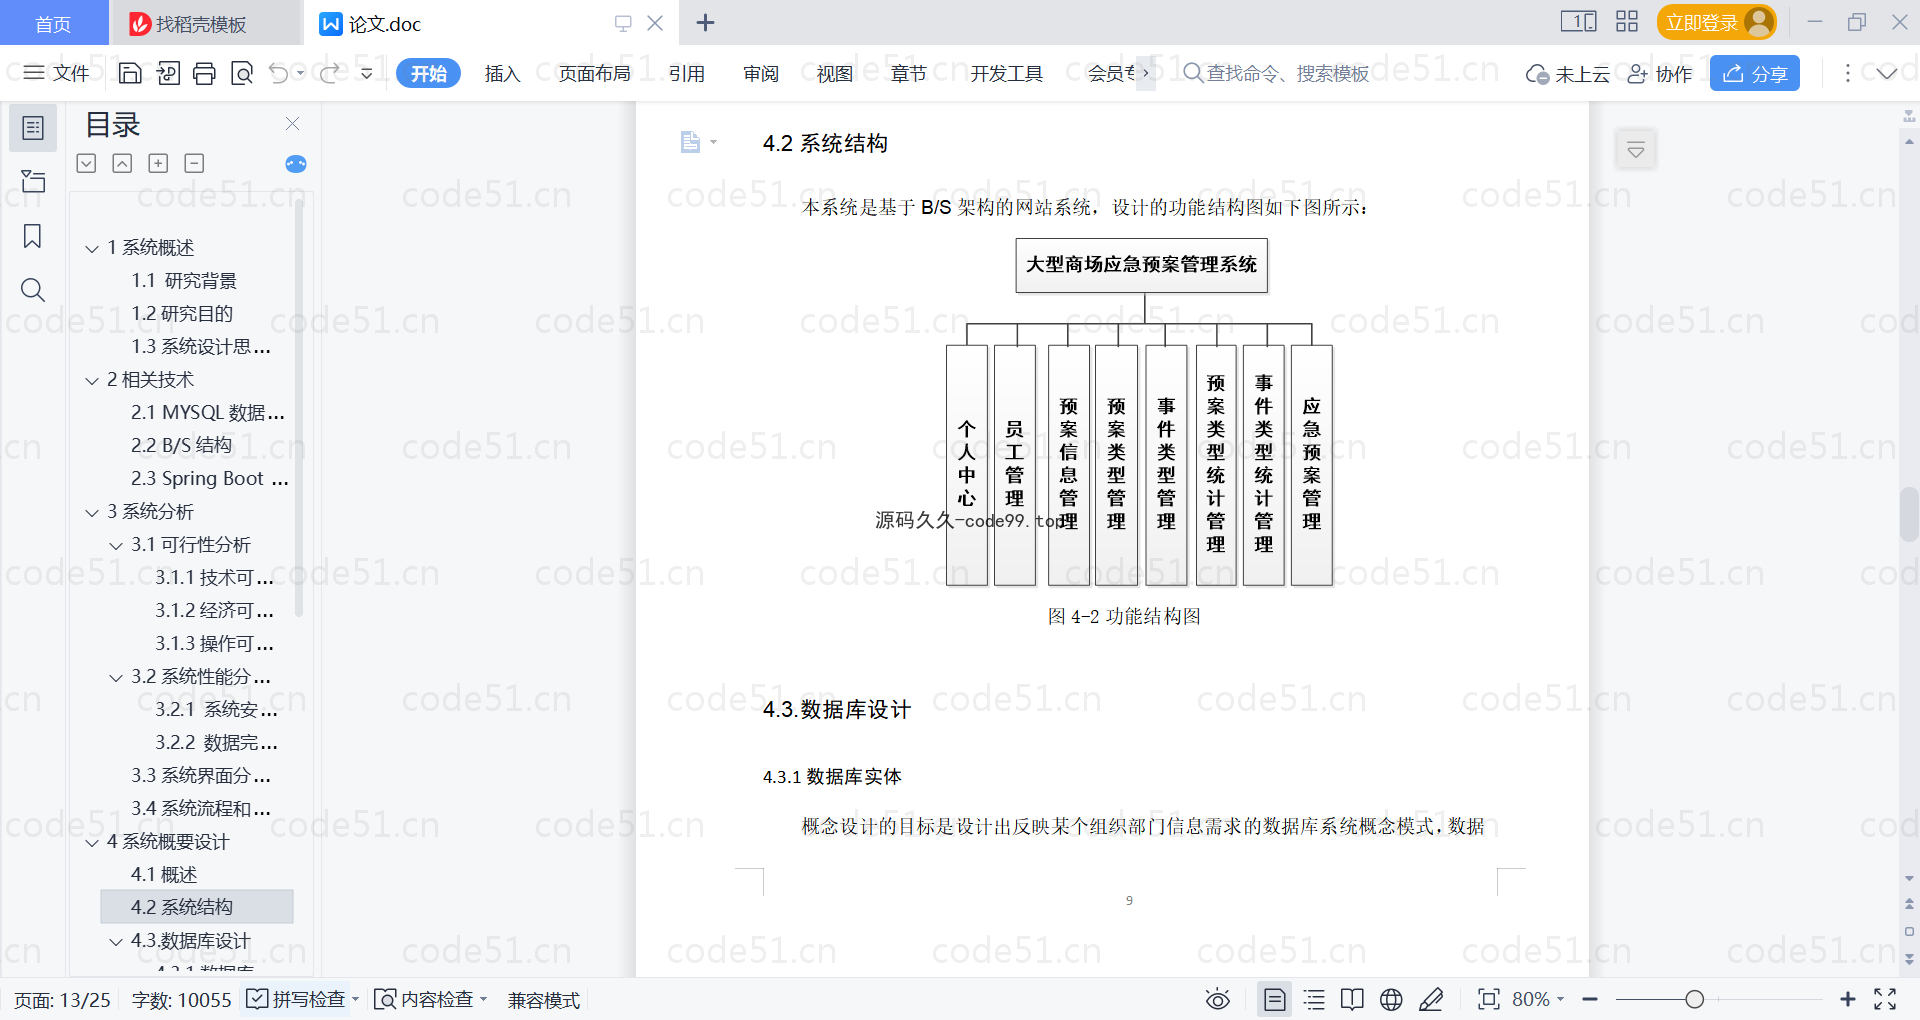Click the collapse-all outline icon
This screenshot has width=1920, height=1020.
click(122, 163)
